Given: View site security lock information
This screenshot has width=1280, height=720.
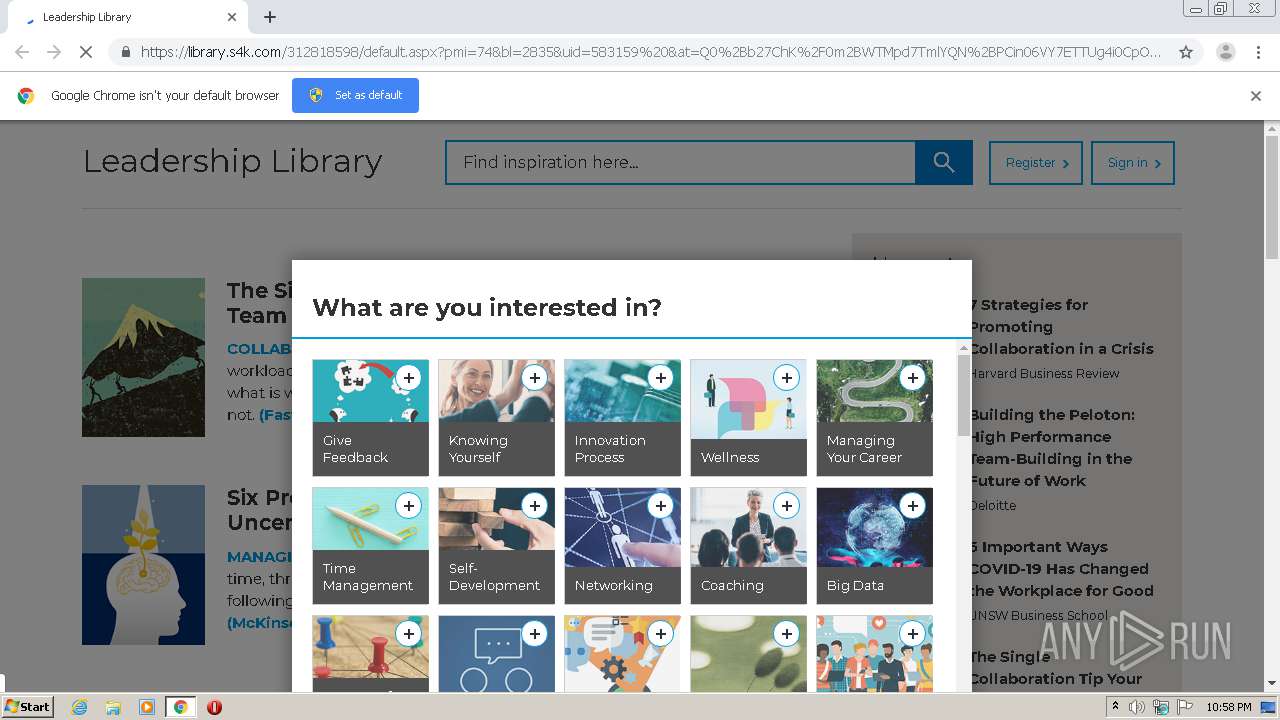Looking at the screenshot, I should click(x=125, y=52).
